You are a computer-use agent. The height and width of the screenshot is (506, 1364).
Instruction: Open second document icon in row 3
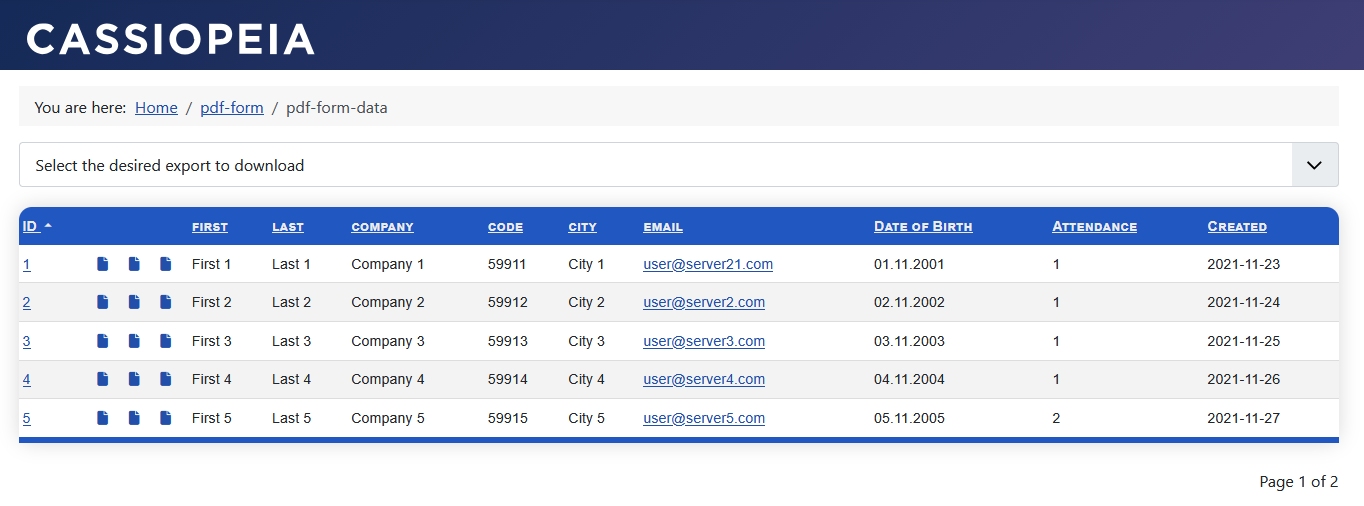pyautogui.click(x=134, y=341)
